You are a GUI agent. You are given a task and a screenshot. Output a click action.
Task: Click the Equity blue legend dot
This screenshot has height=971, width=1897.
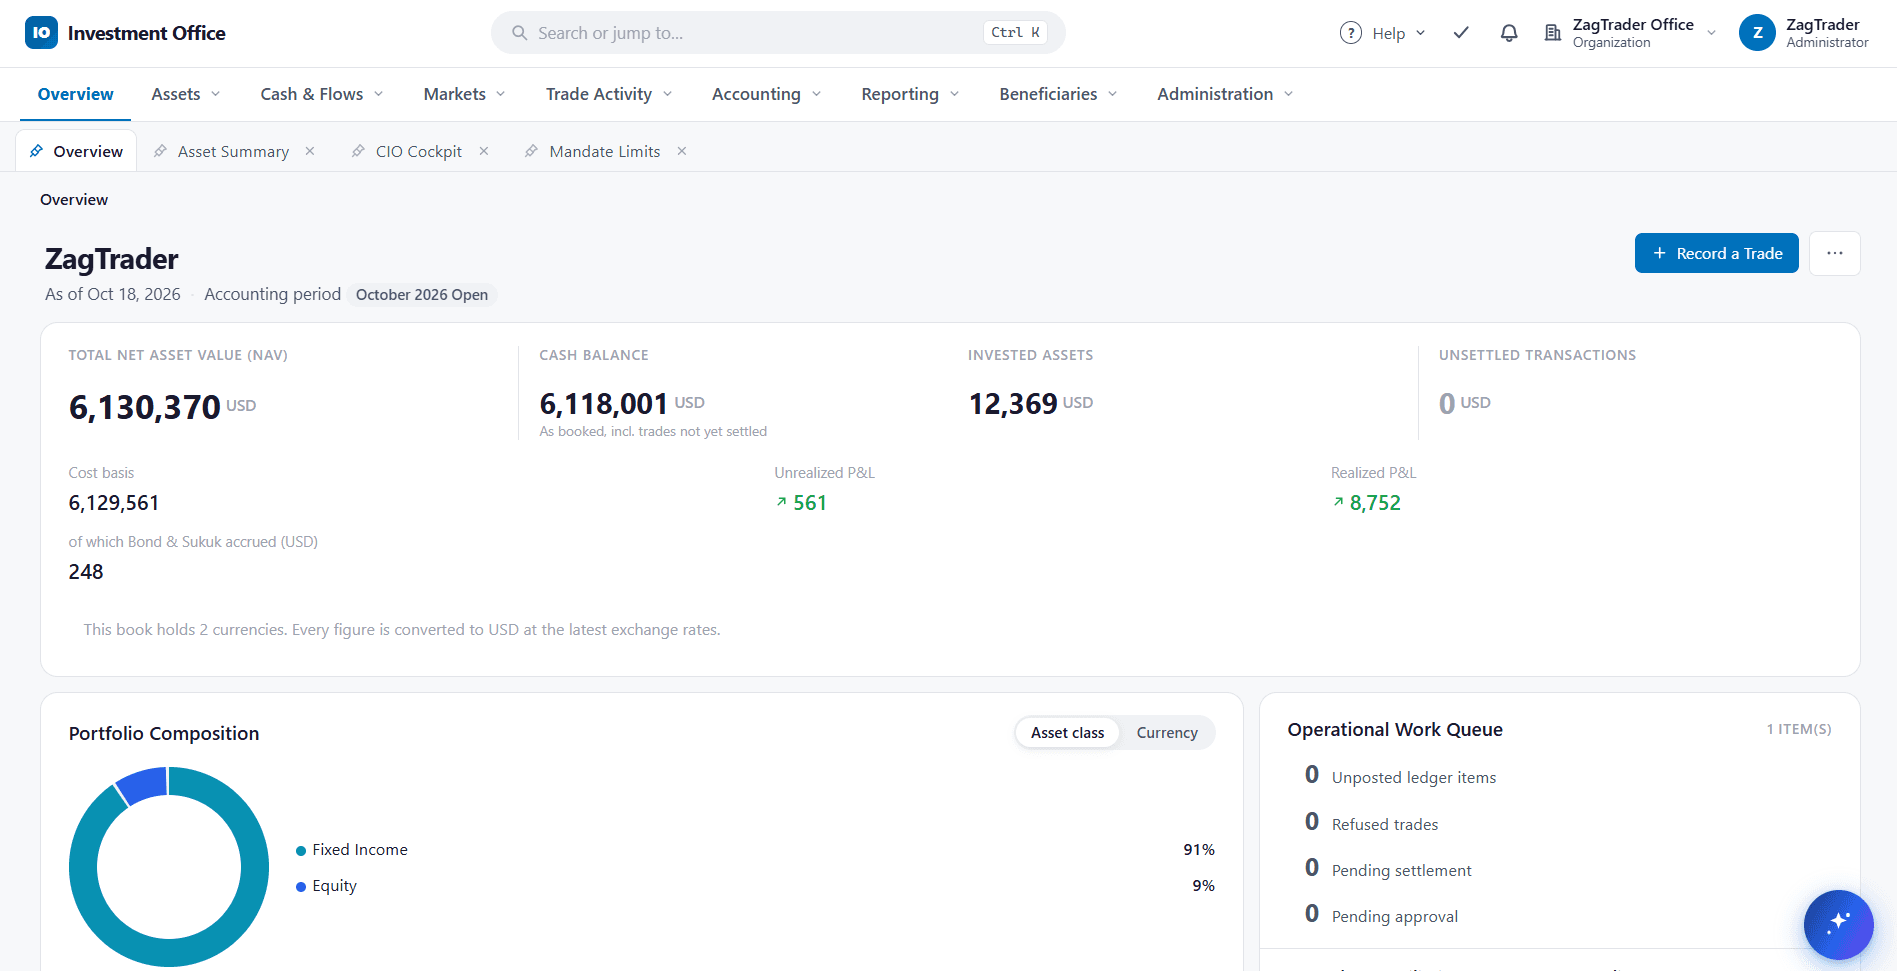point(301,887)
